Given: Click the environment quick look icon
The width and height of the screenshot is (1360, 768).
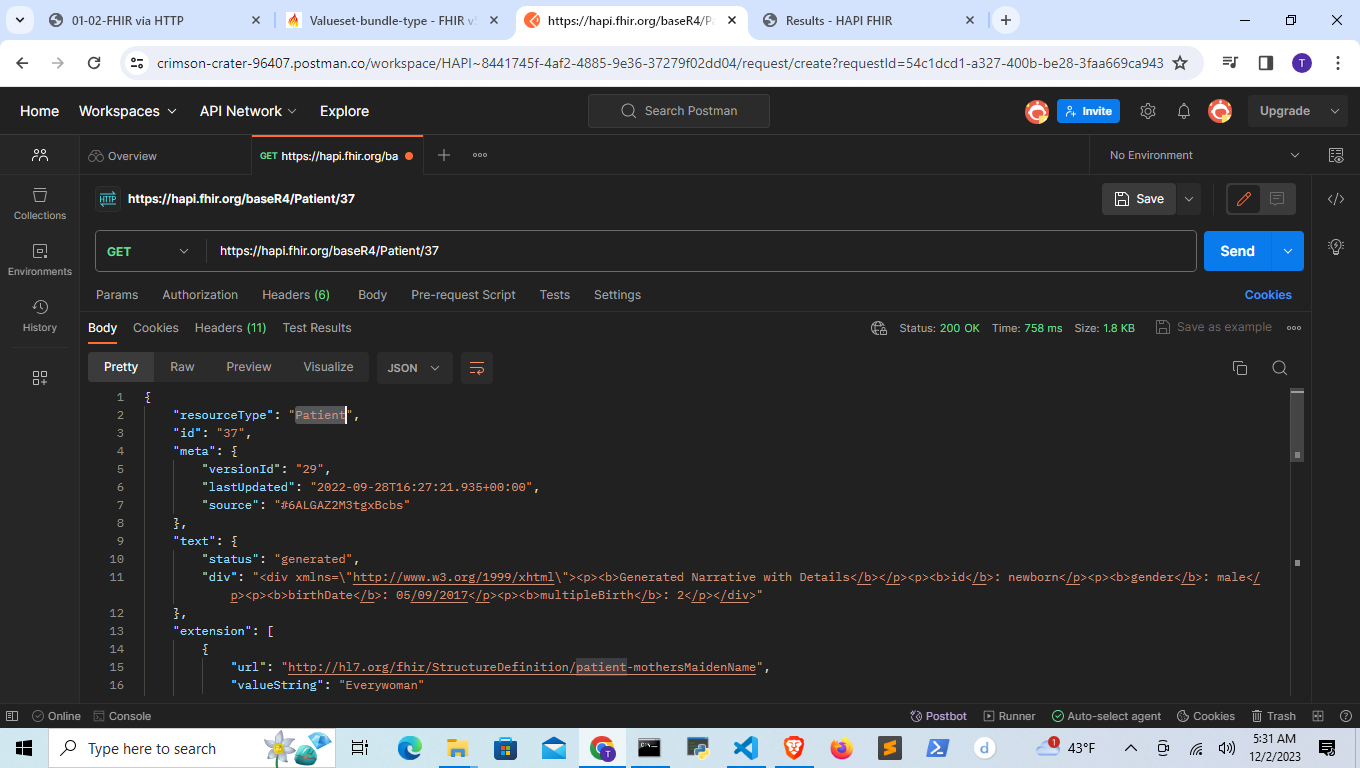Looking at the screenshot, I should click(x=1336, y=155).
